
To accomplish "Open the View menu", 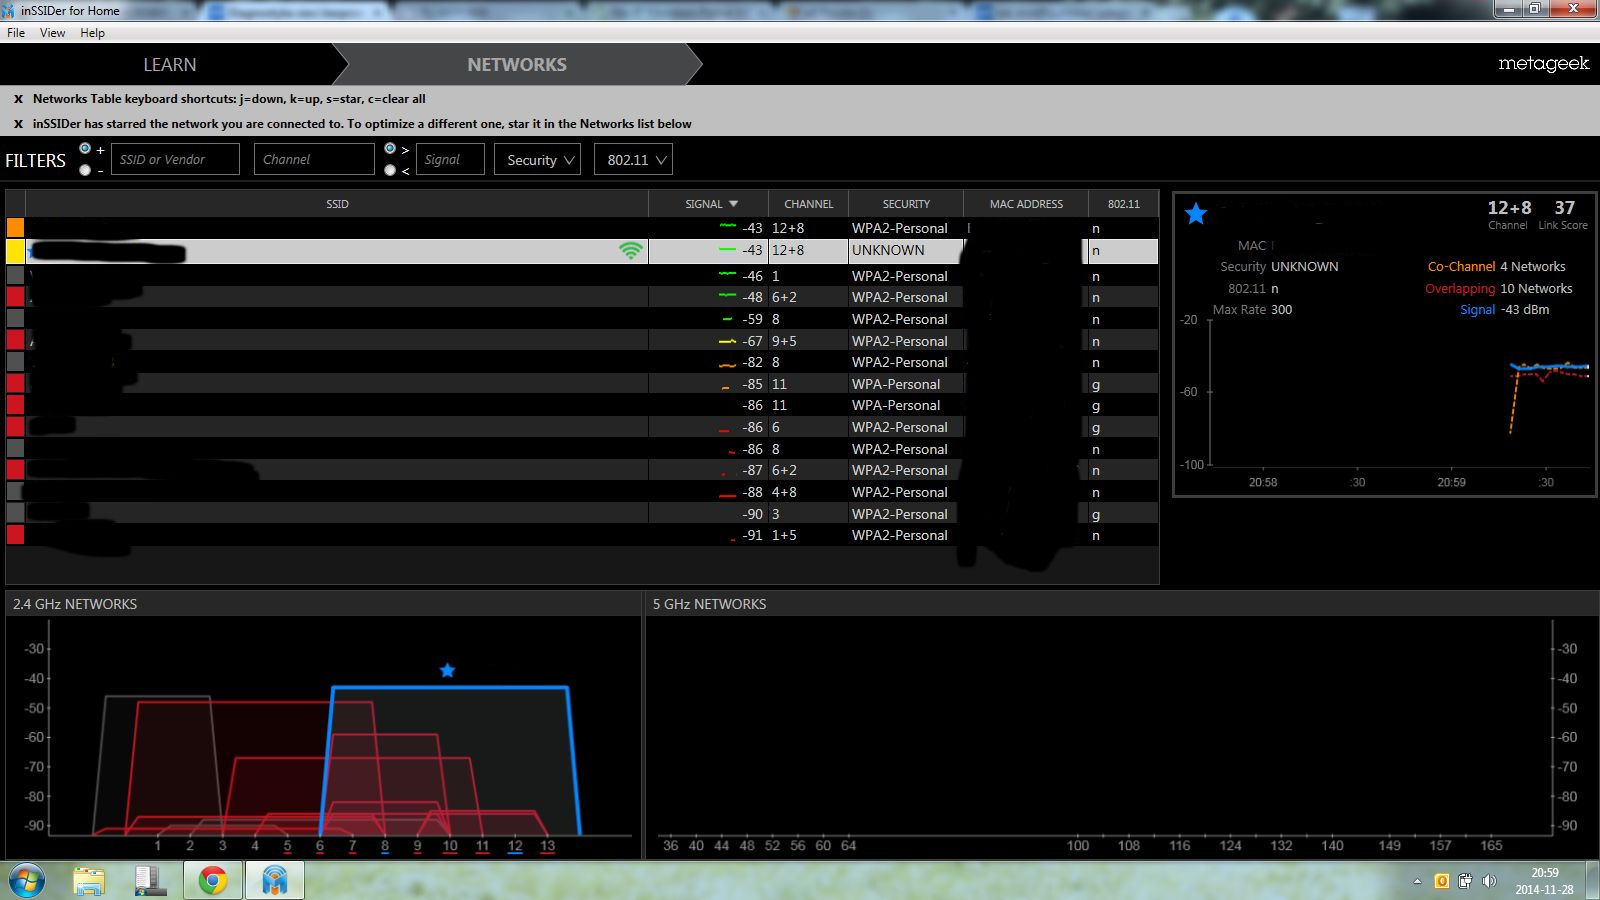I will [x=52, y=33].
